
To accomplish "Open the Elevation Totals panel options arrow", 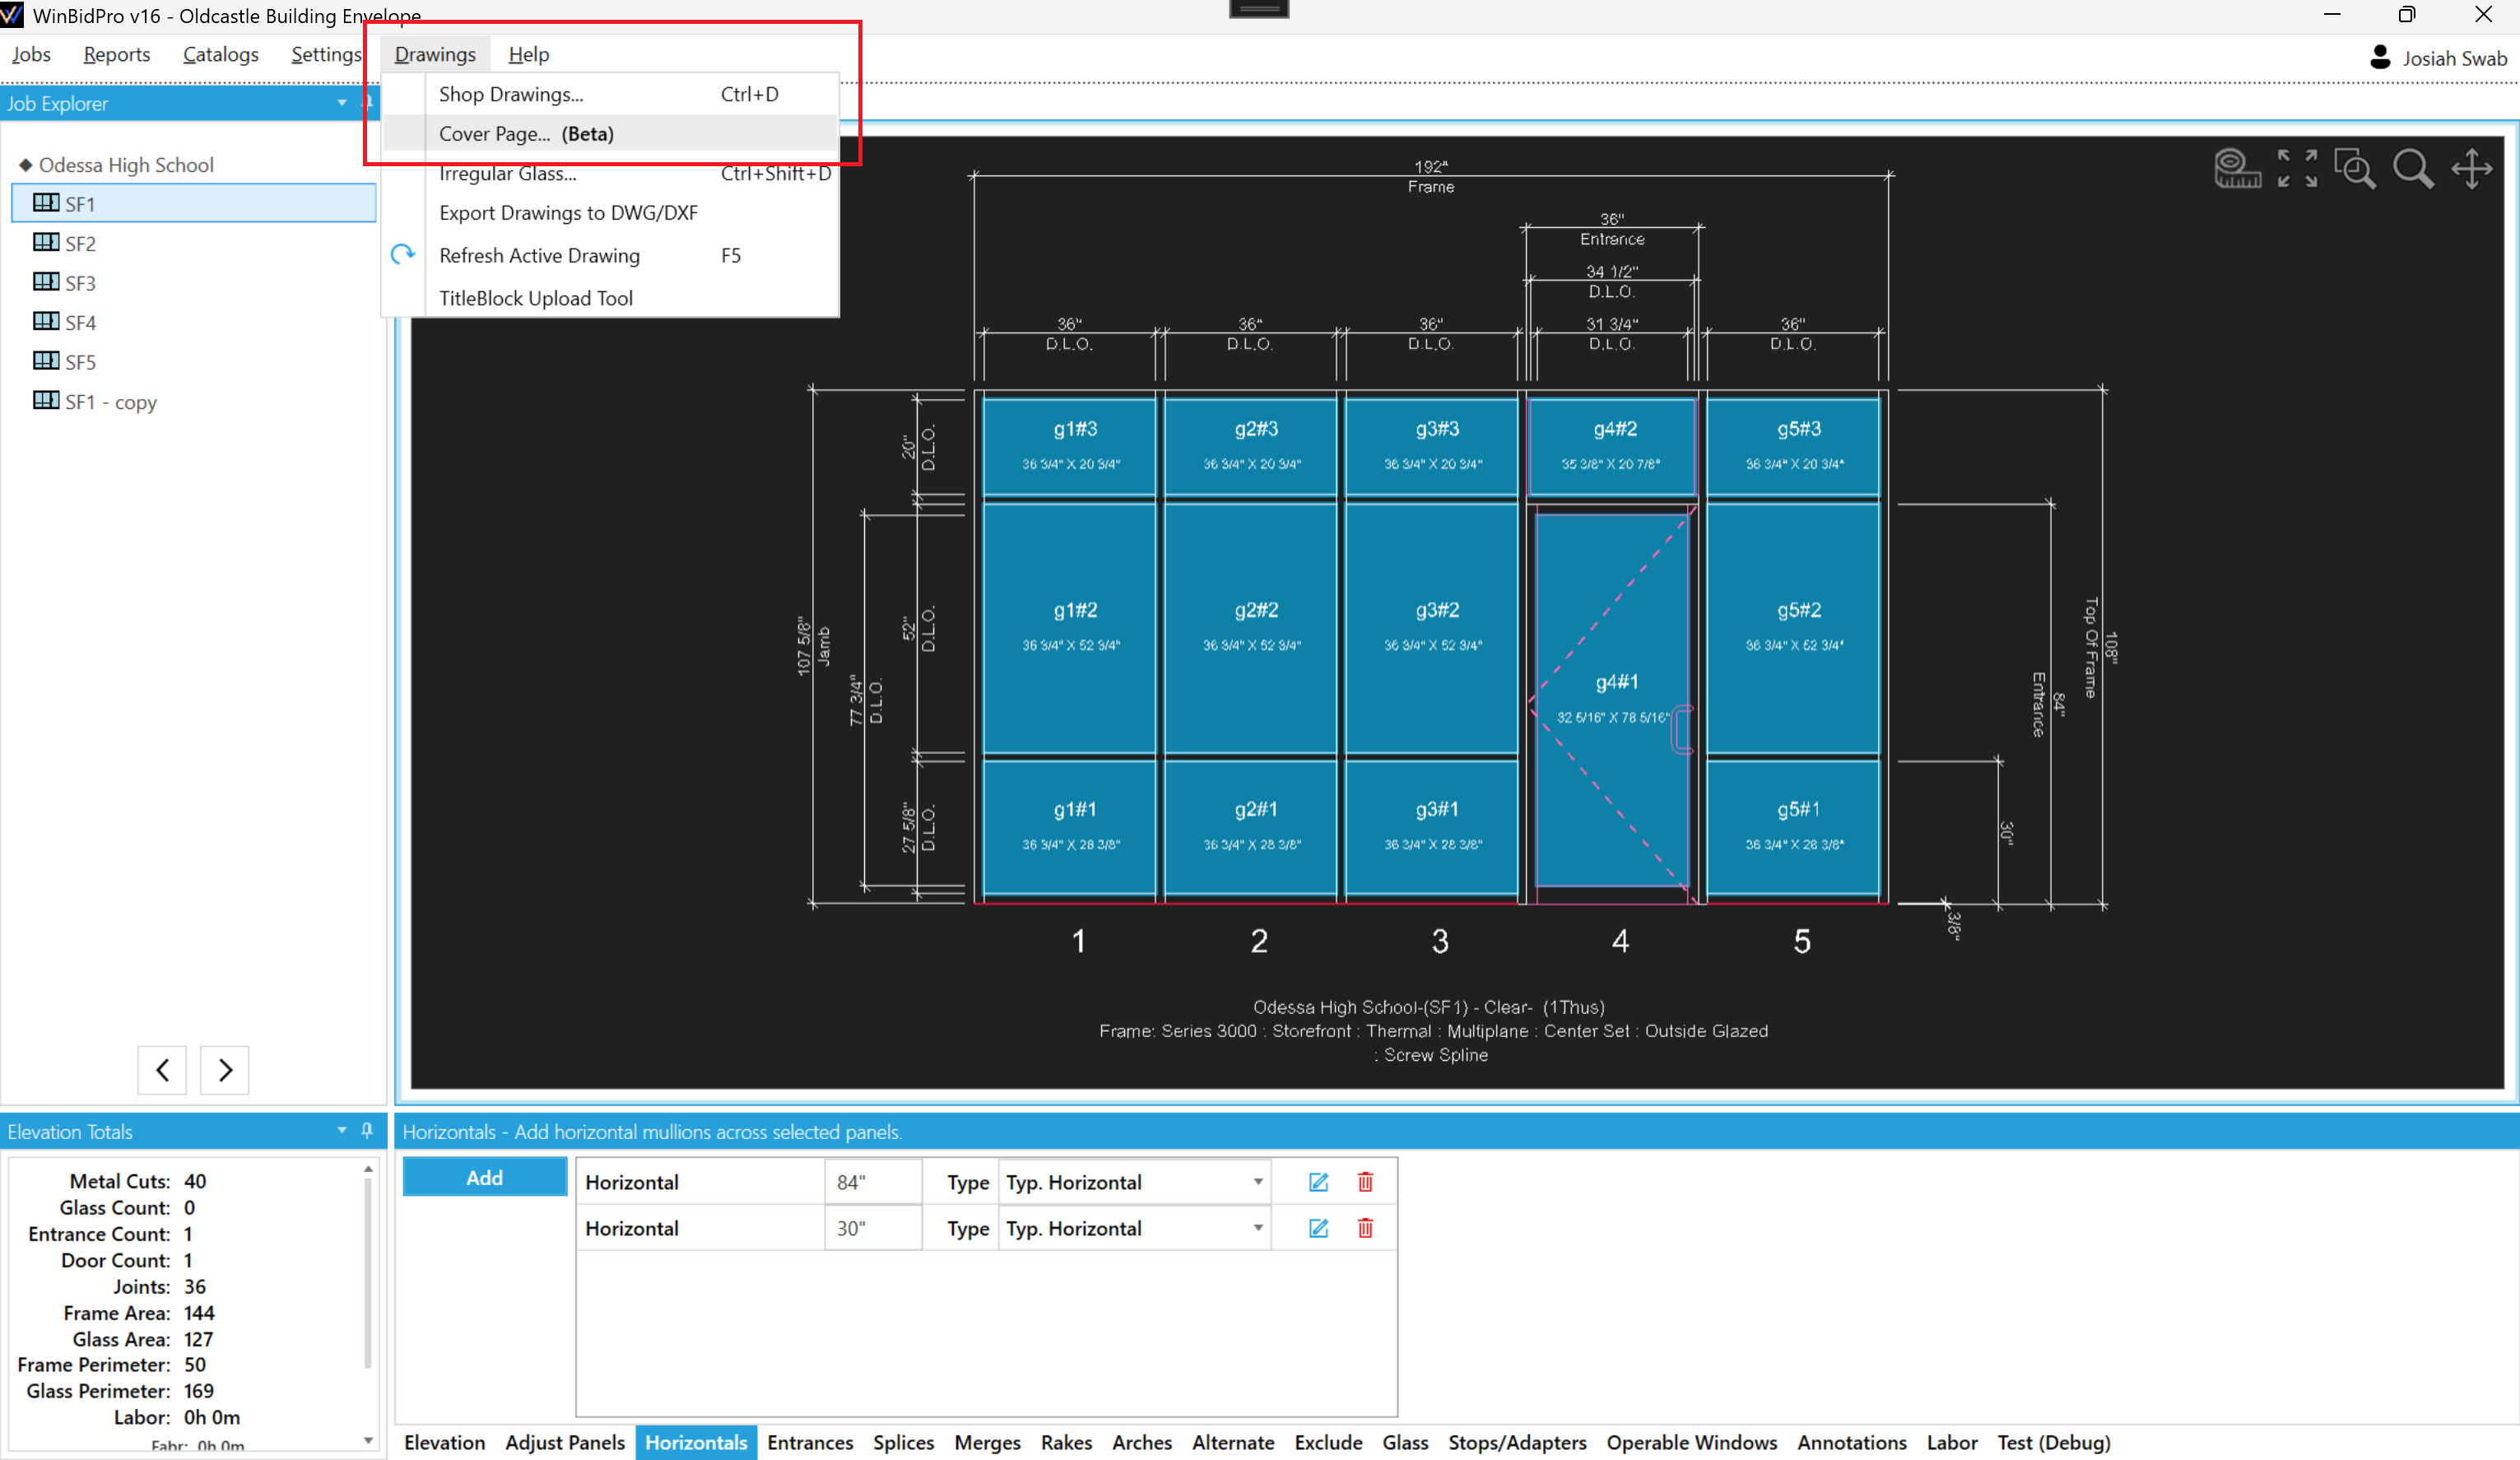I will tap(342, 1130).
